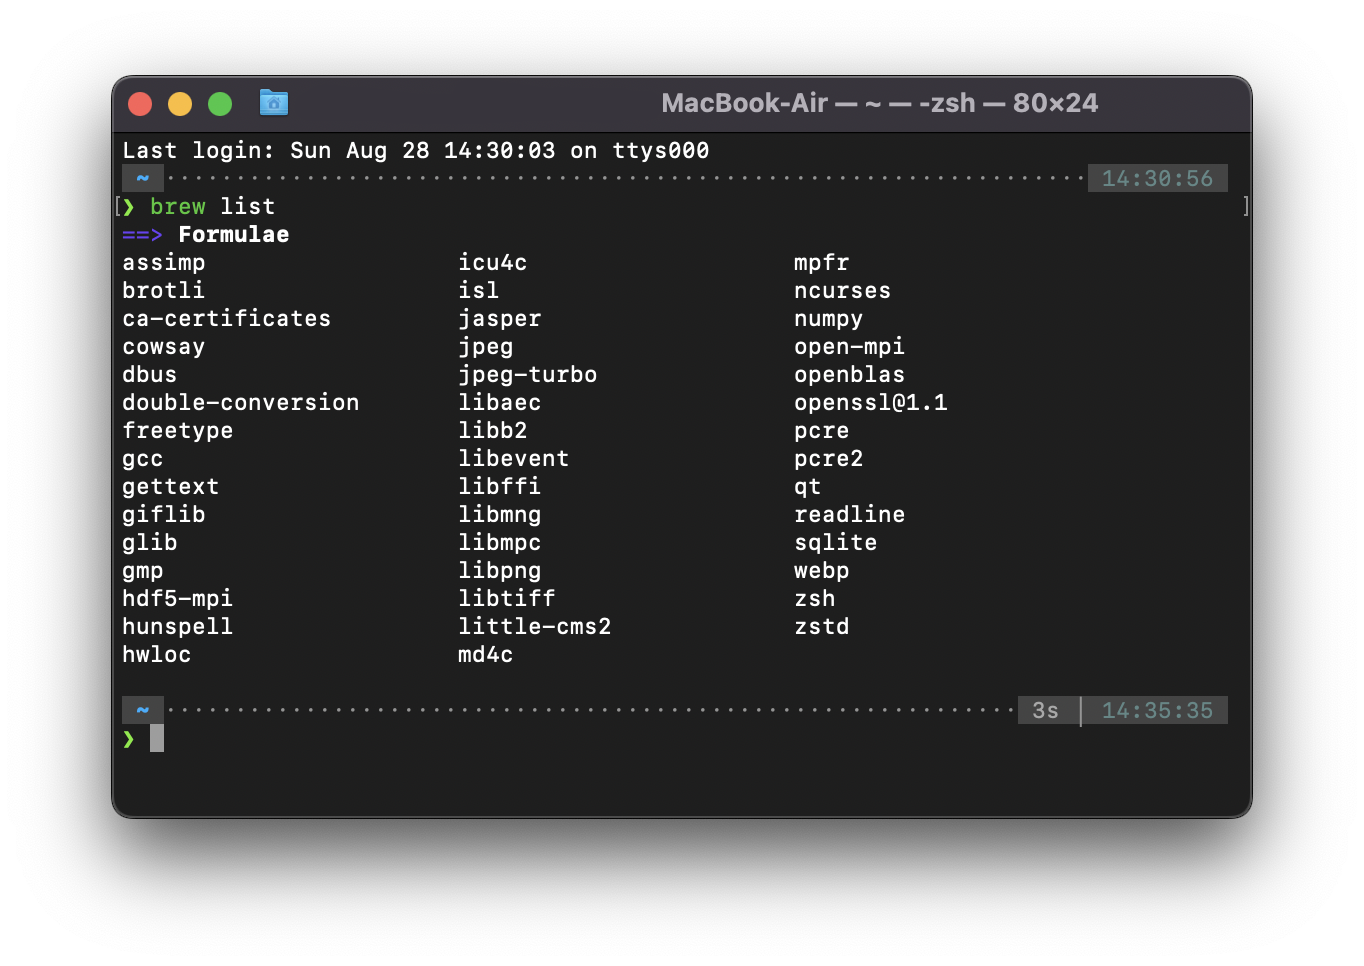Click the purple ==> arrow before Formulae
This screenshot has height=966, width=1364.
pos(142,235)
